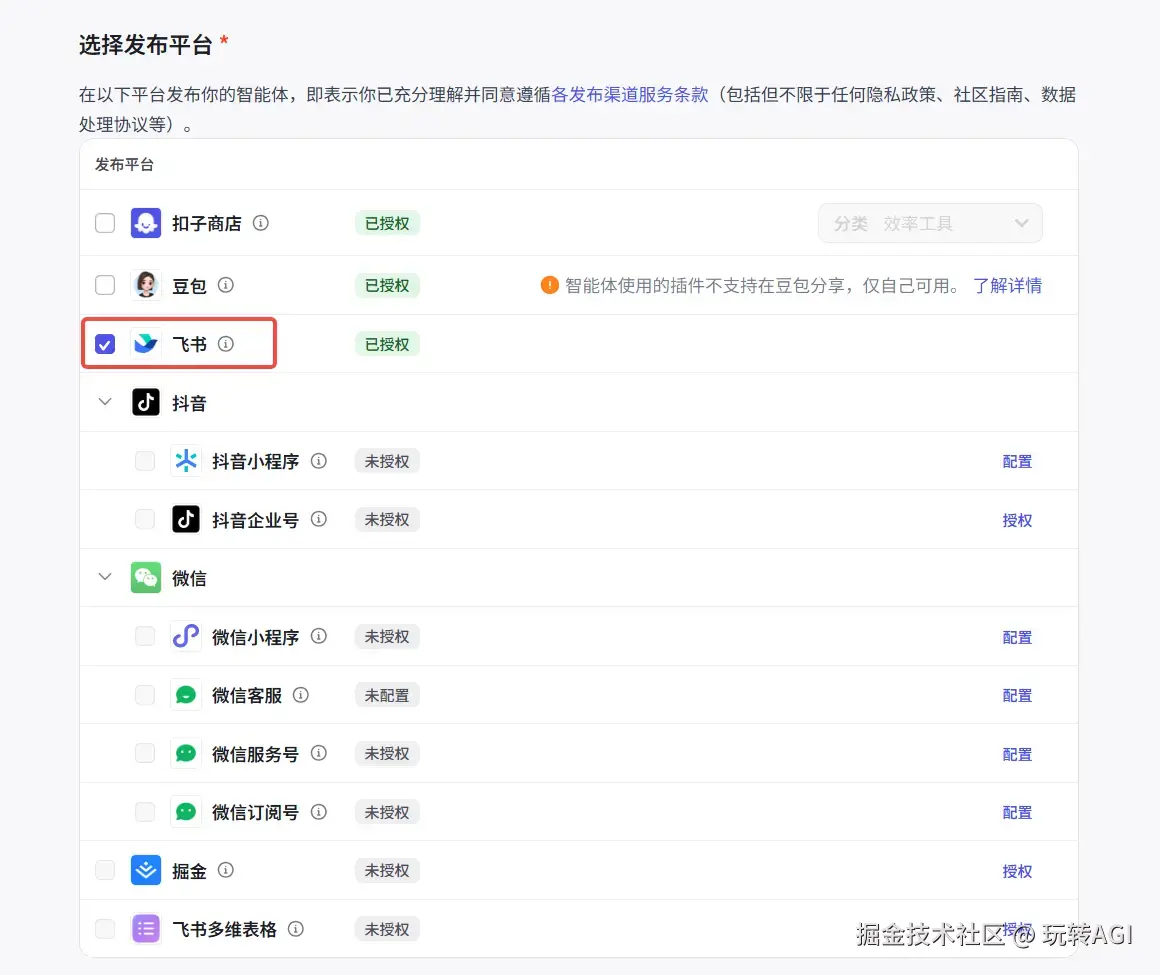Click 授权 for 抖音企业号
The height and width of the screenshot is (975, 1160).
coord(1016,520)
